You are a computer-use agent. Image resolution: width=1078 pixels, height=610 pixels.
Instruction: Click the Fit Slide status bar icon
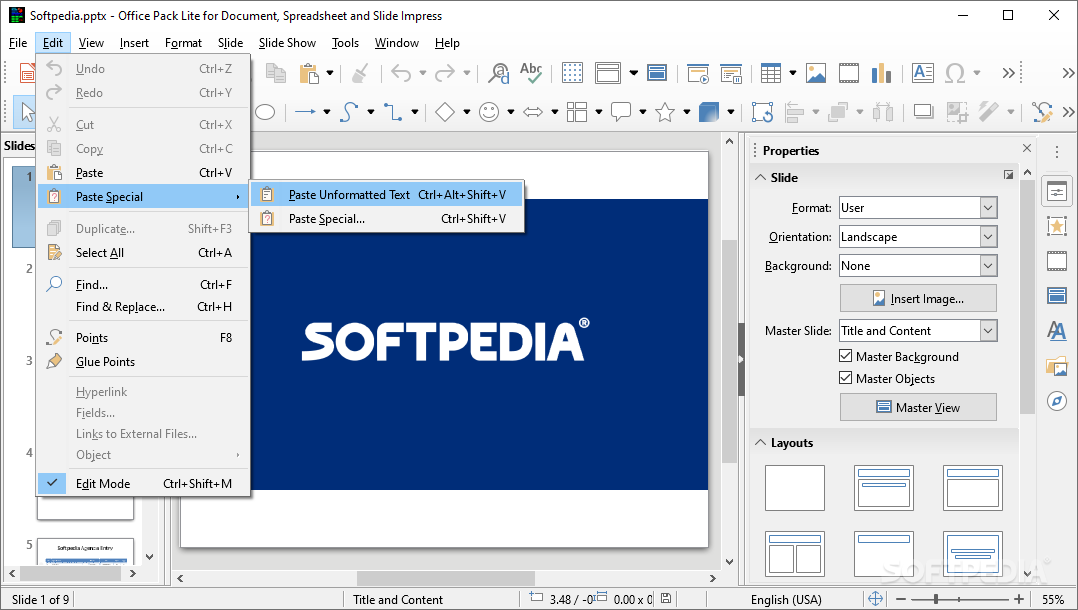coord(875,599)
